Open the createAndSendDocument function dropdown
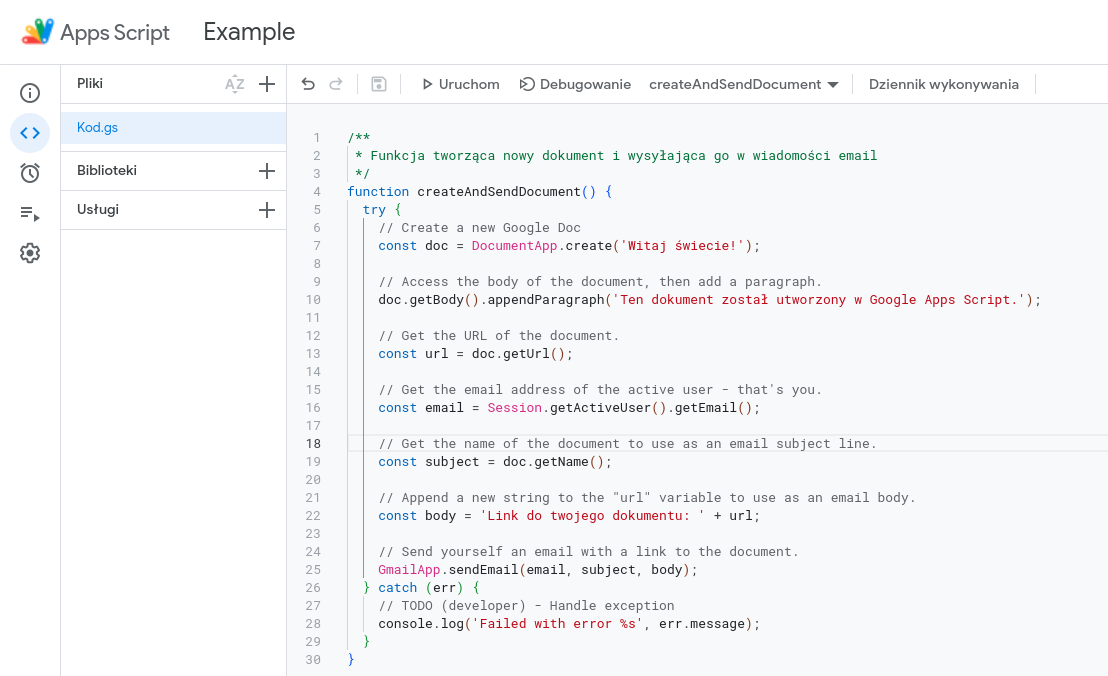This screenshot has height=676, width=1108. click(743, 84)
